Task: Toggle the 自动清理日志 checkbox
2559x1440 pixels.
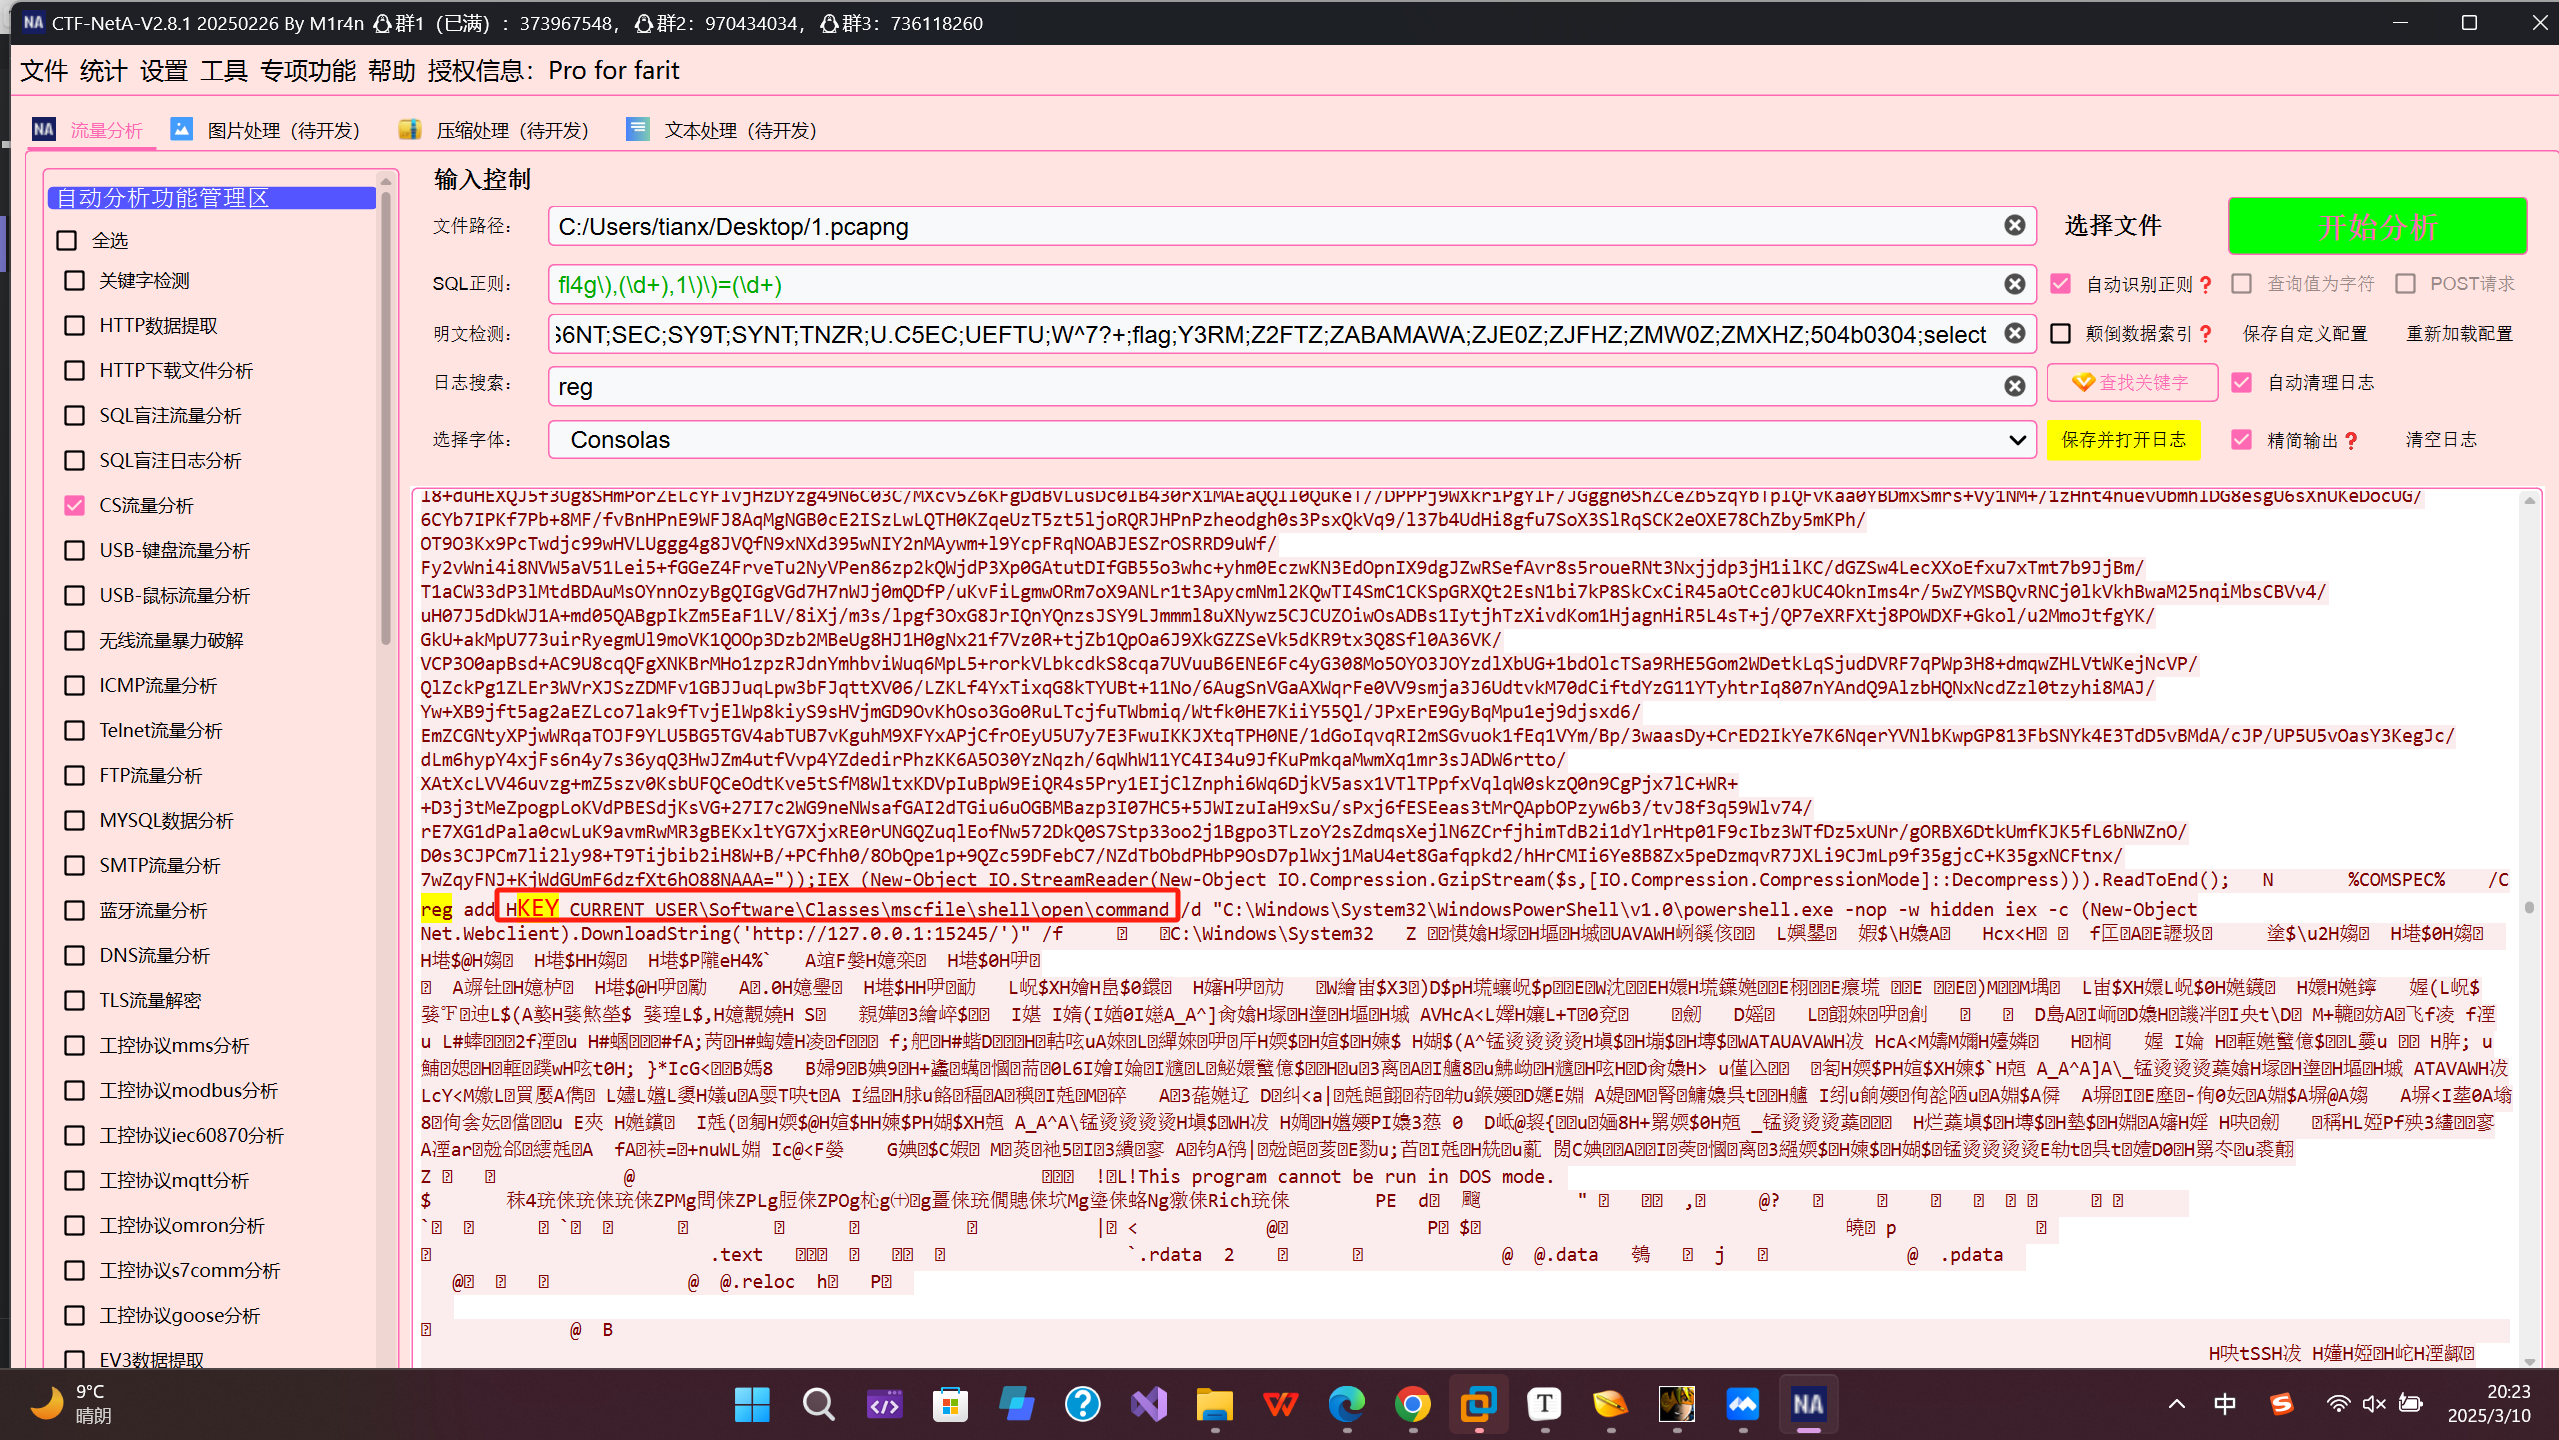Action: pyautogui.click(x=2242, y=382)
